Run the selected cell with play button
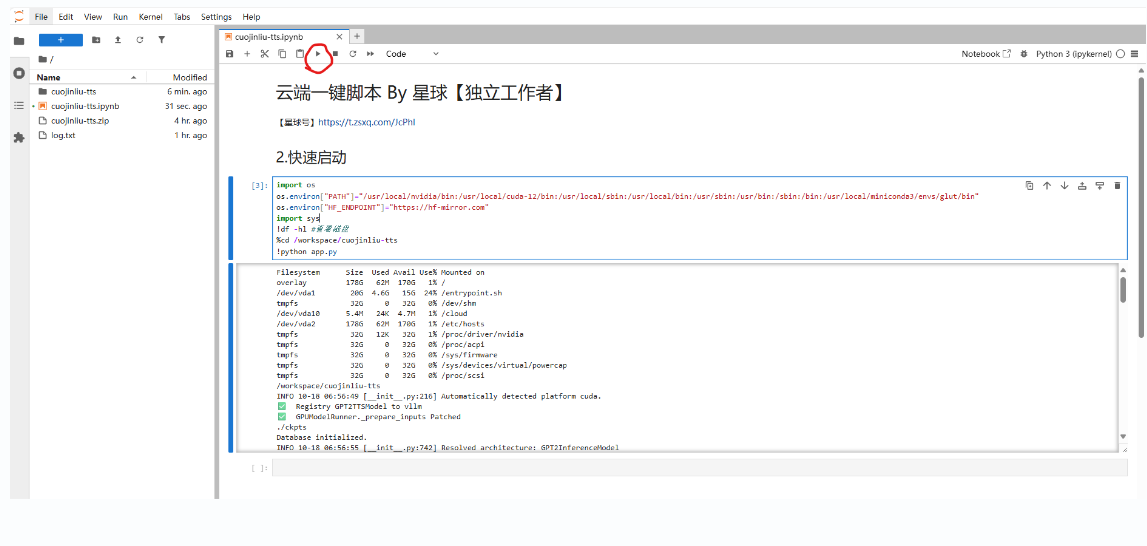 pos(318,54)
